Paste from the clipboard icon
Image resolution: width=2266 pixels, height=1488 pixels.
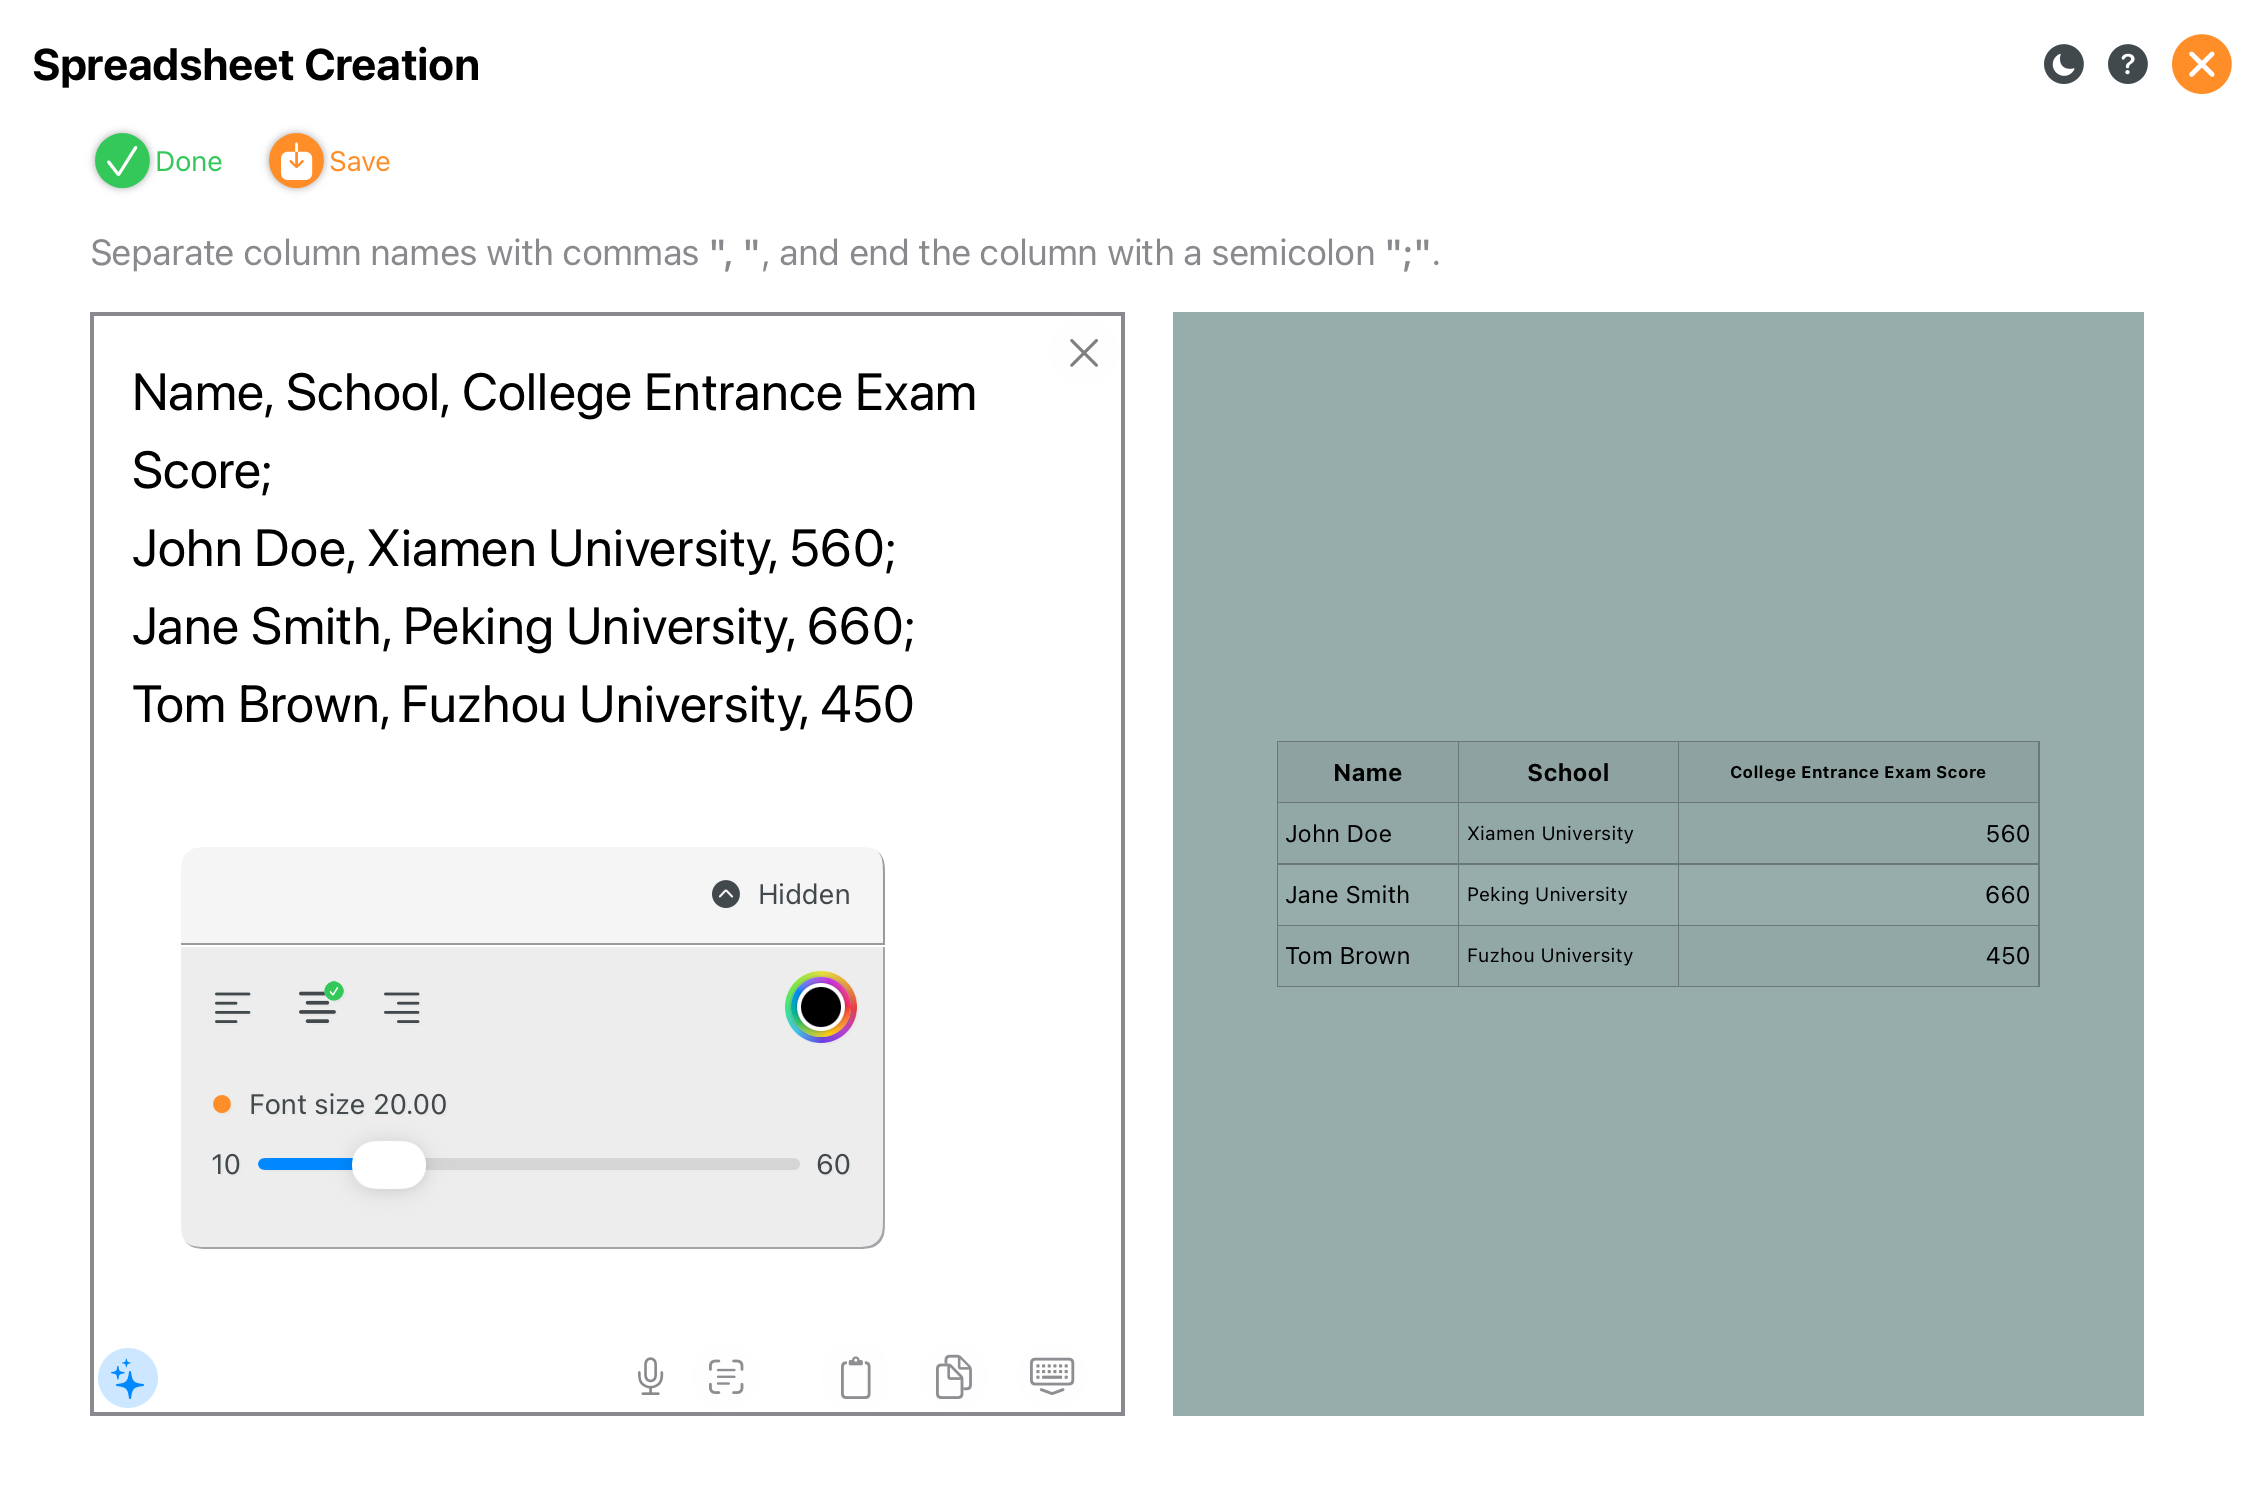855,1377
